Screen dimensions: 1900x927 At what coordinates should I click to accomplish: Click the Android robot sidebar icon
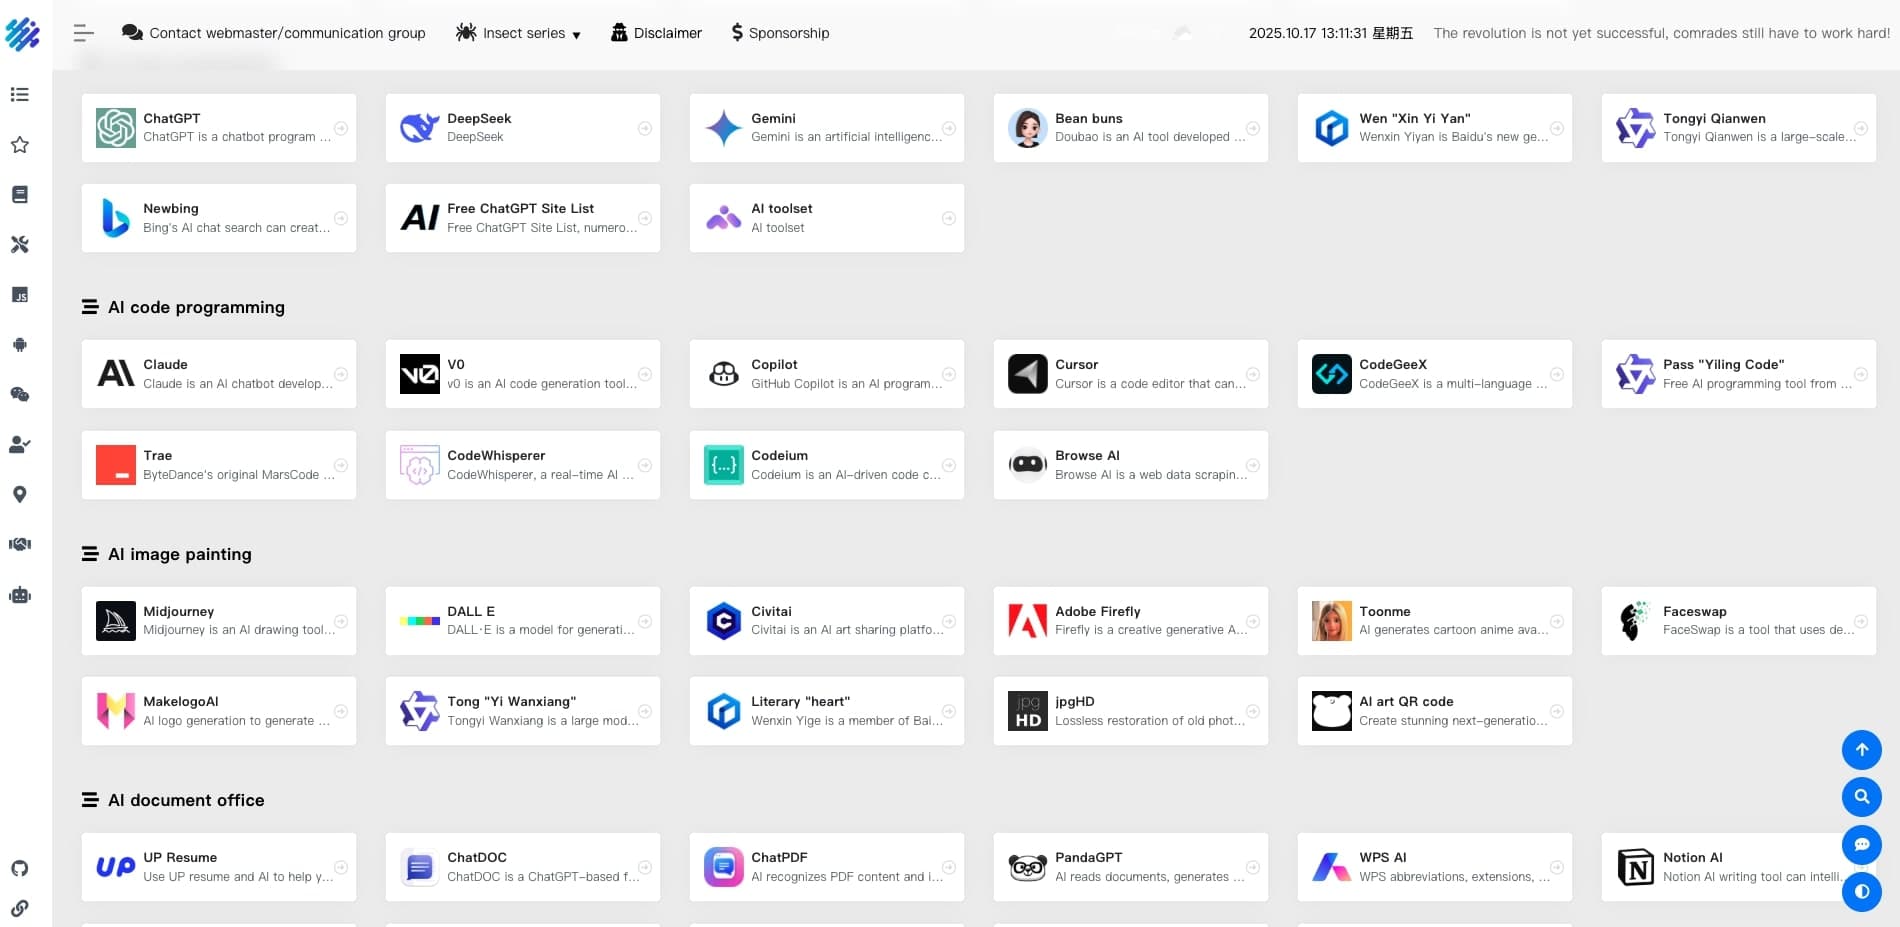pos(19,345)
